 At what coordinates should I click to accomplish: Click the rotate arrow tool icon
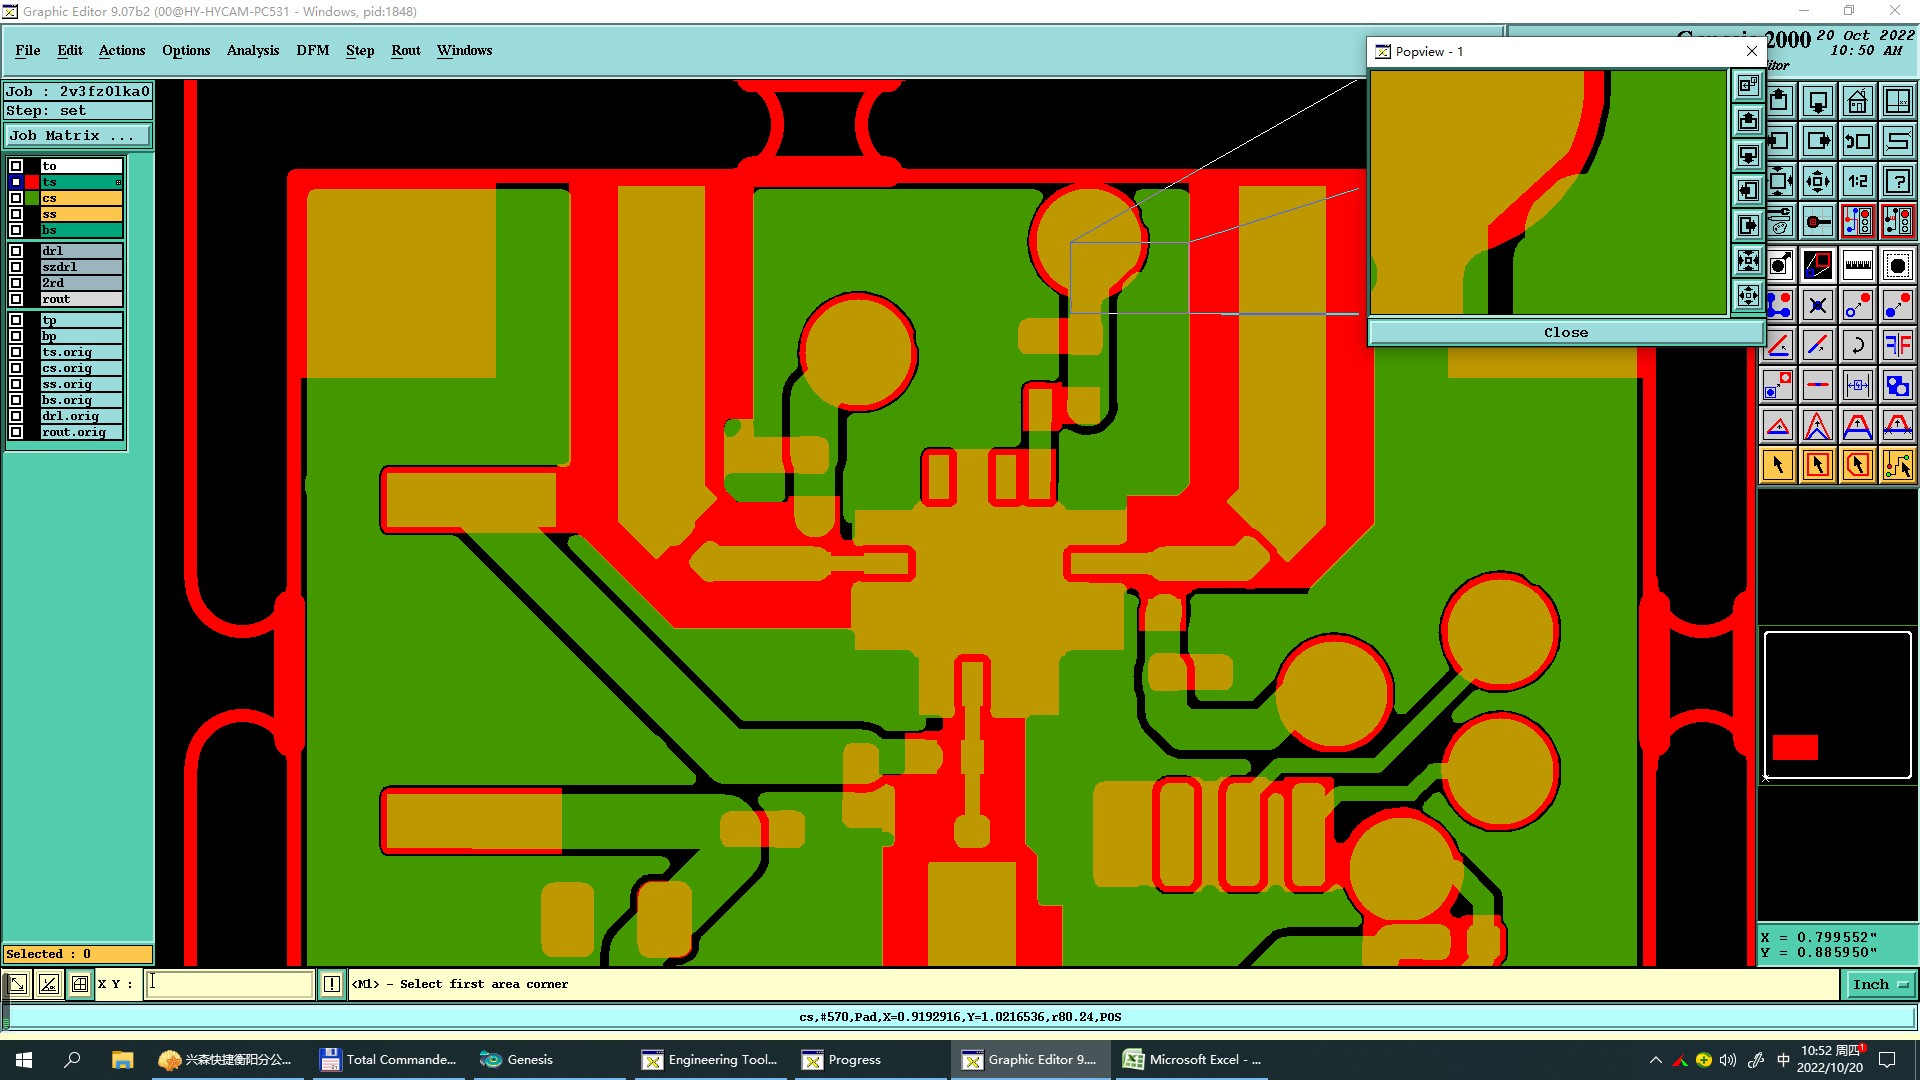pyautogui.click(x=1857, y=345)
